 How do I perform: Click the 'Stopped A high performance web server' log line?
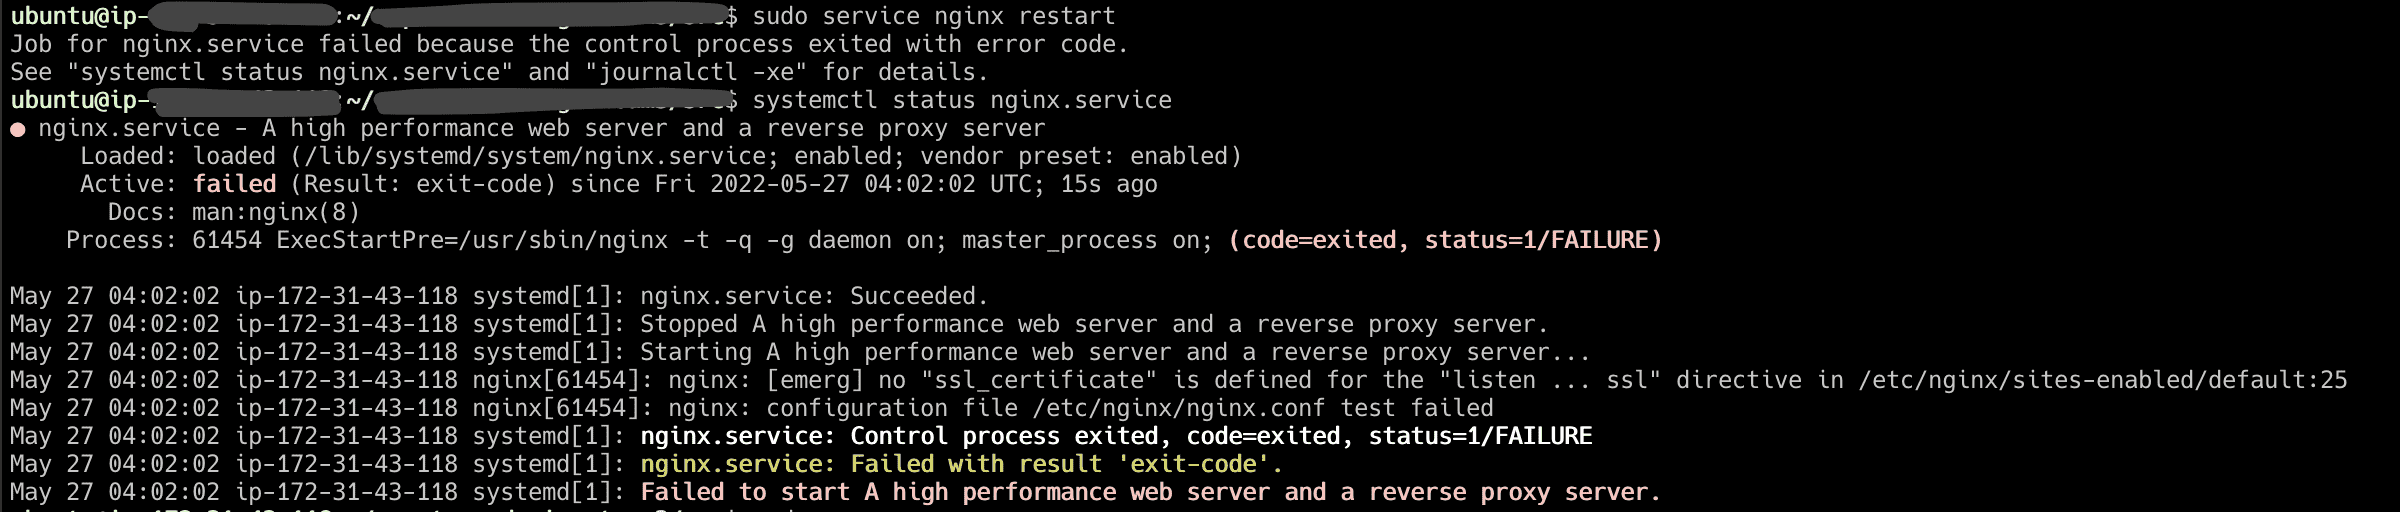click(x=779, y=324)
